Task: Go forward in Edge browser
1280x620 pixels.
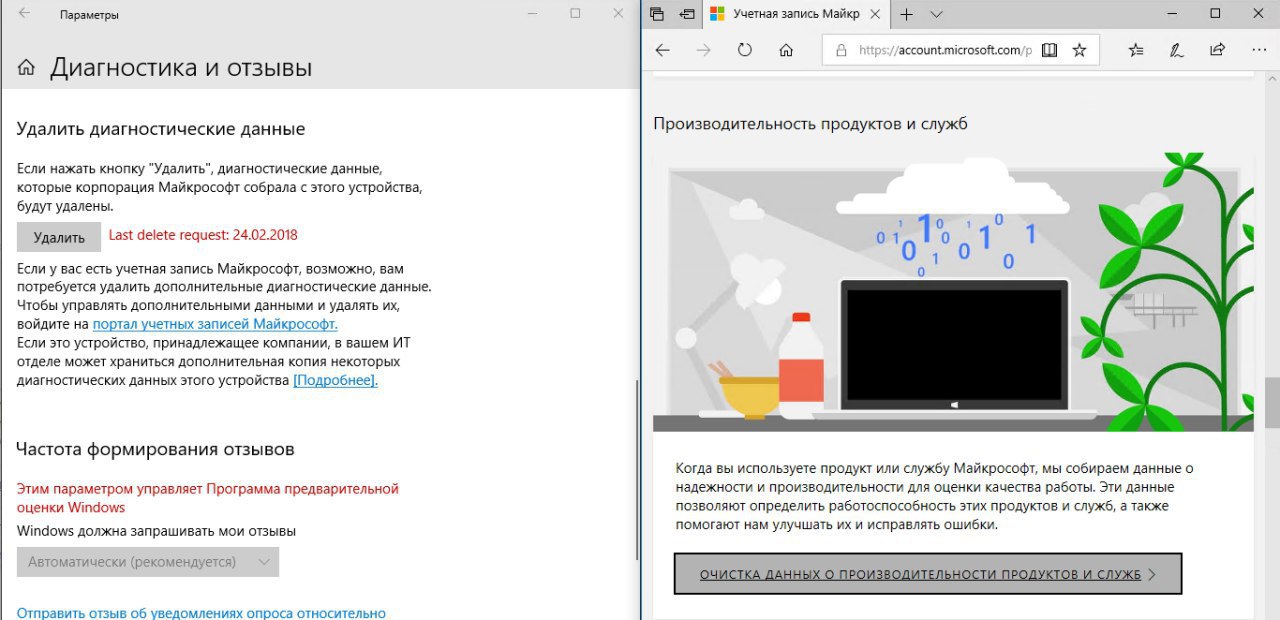Action: point(703,50)
